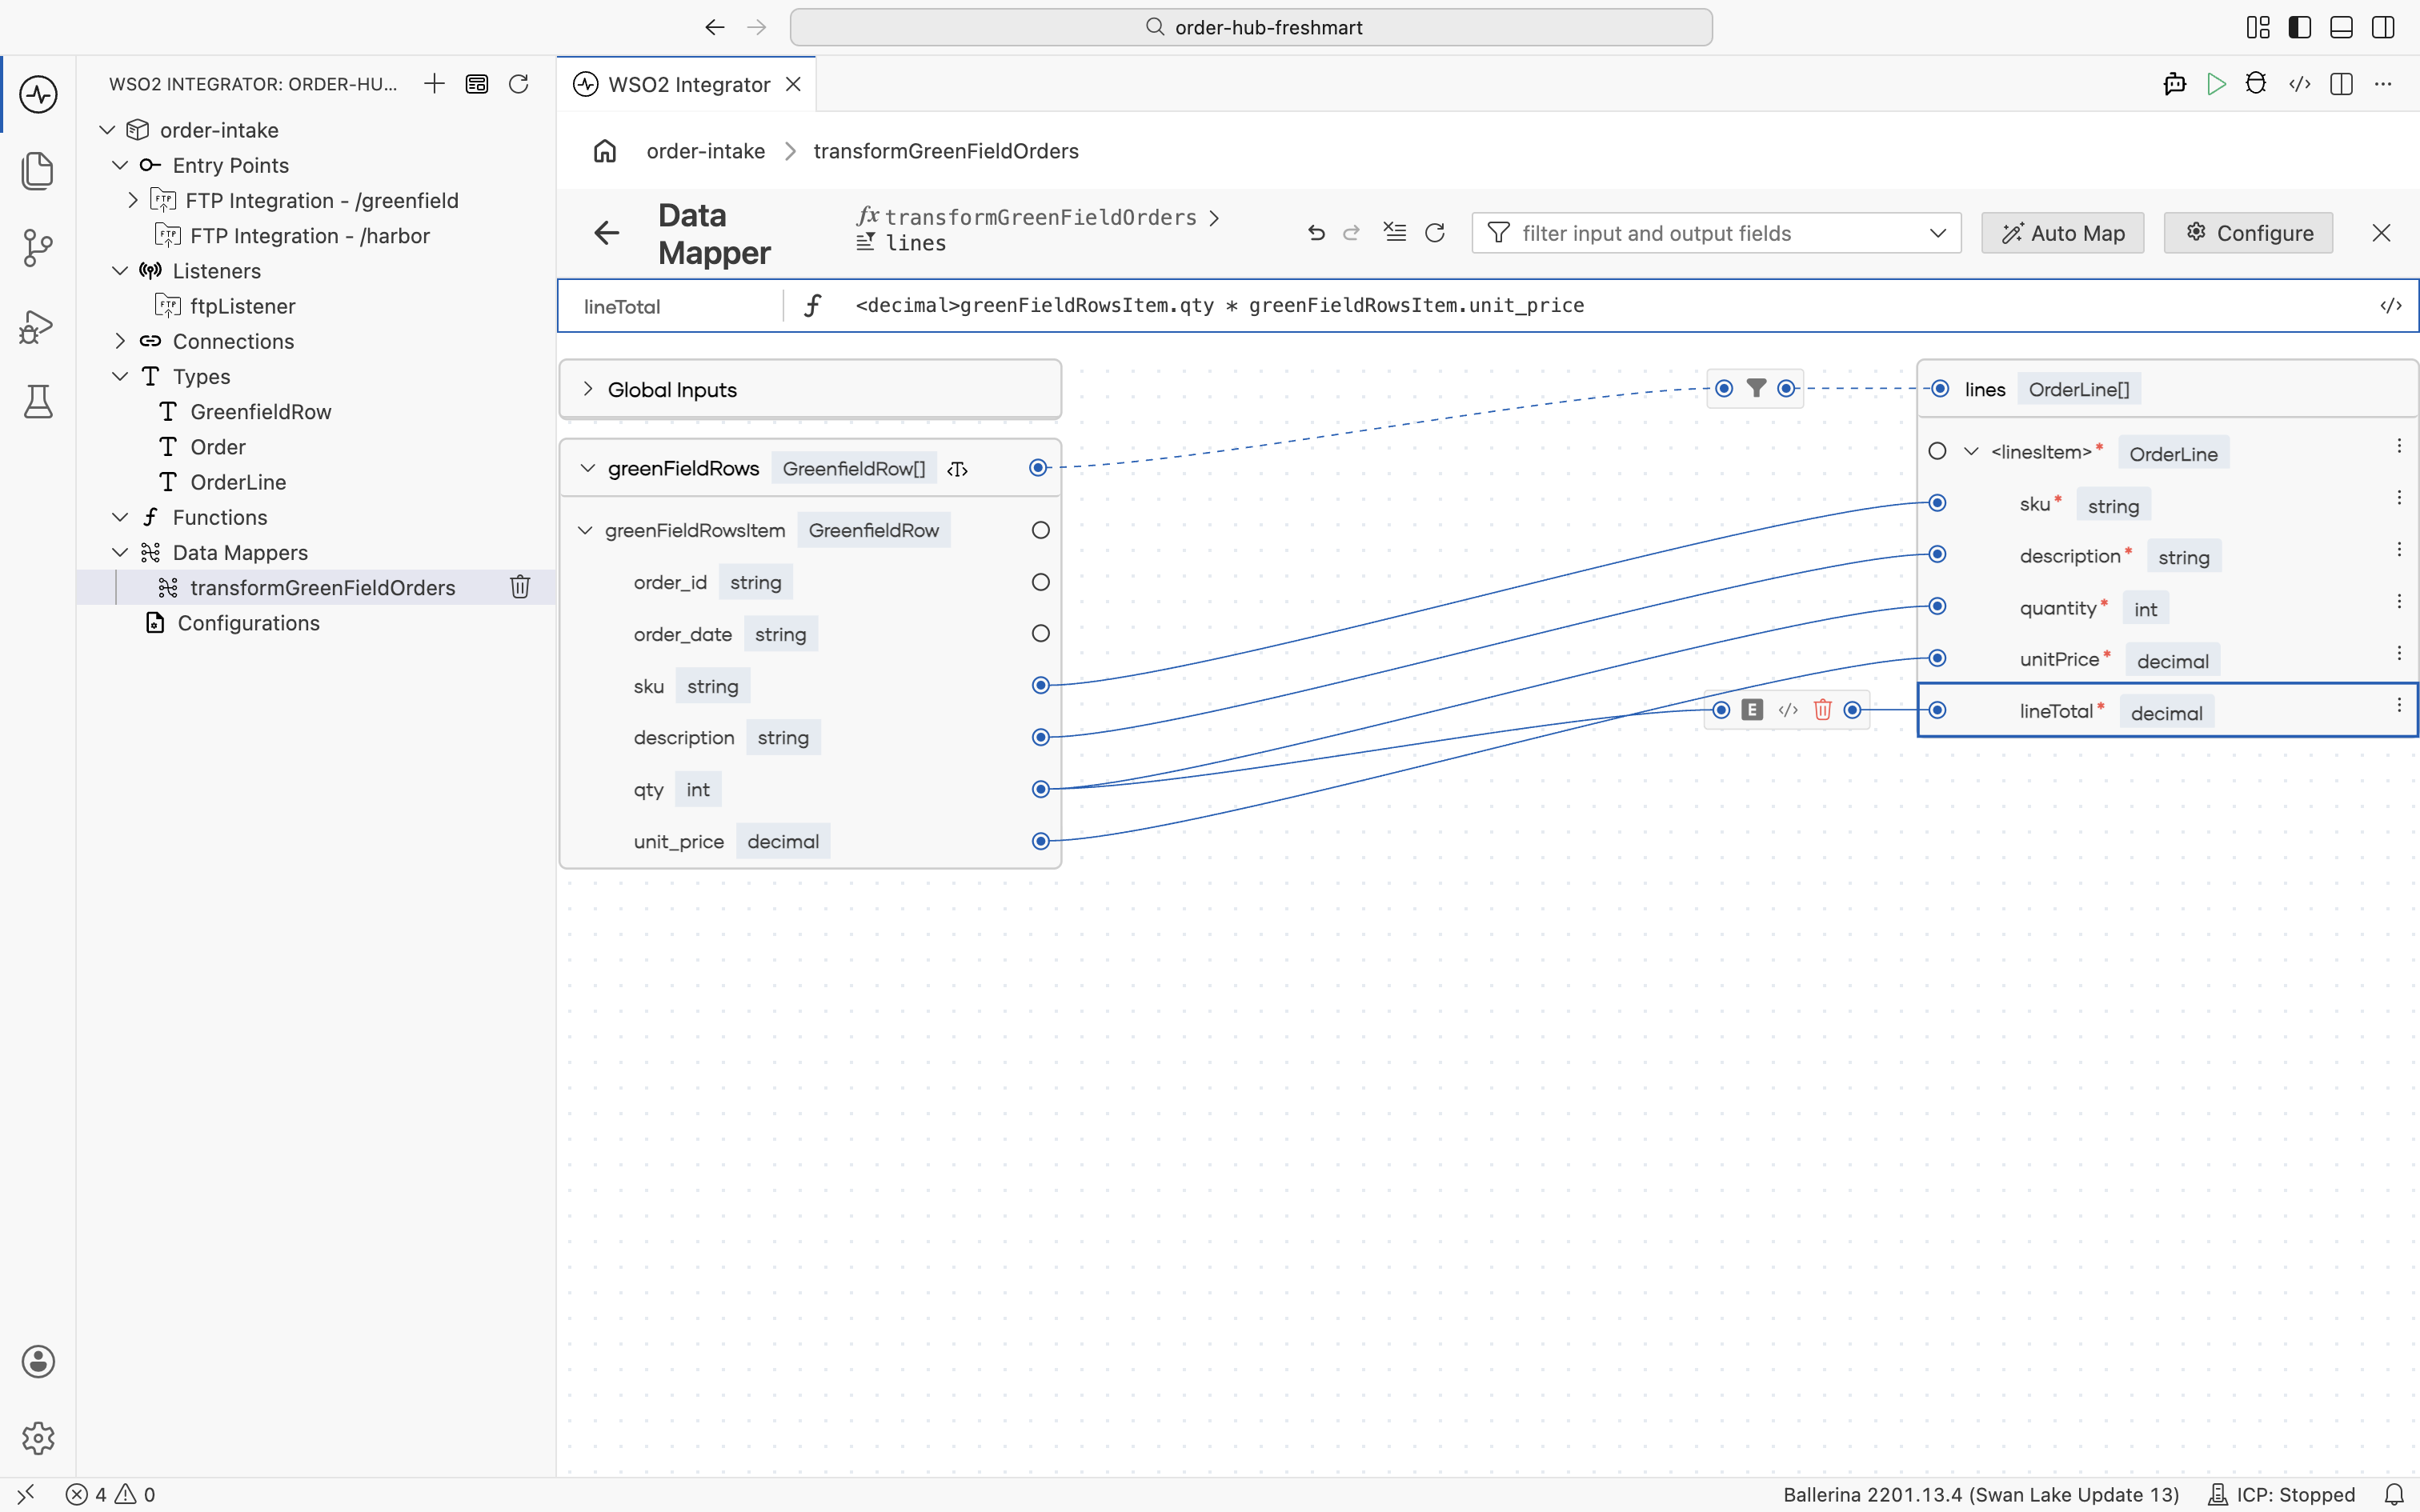Open the WSO2 Integrator activity bar icon
Screen dimensions: 2420x1512
coord(38,94)
